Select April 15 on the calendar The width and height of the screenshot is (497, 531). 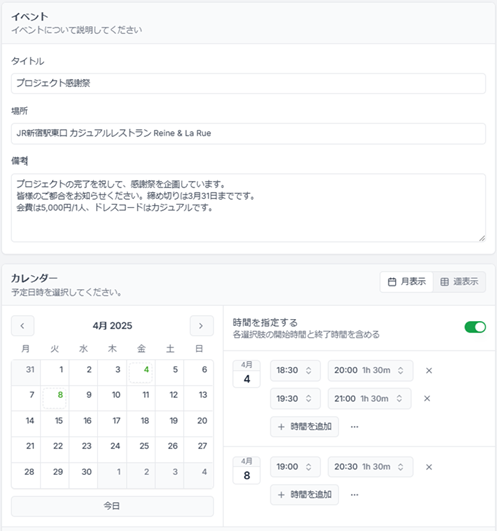pos(55,424)
